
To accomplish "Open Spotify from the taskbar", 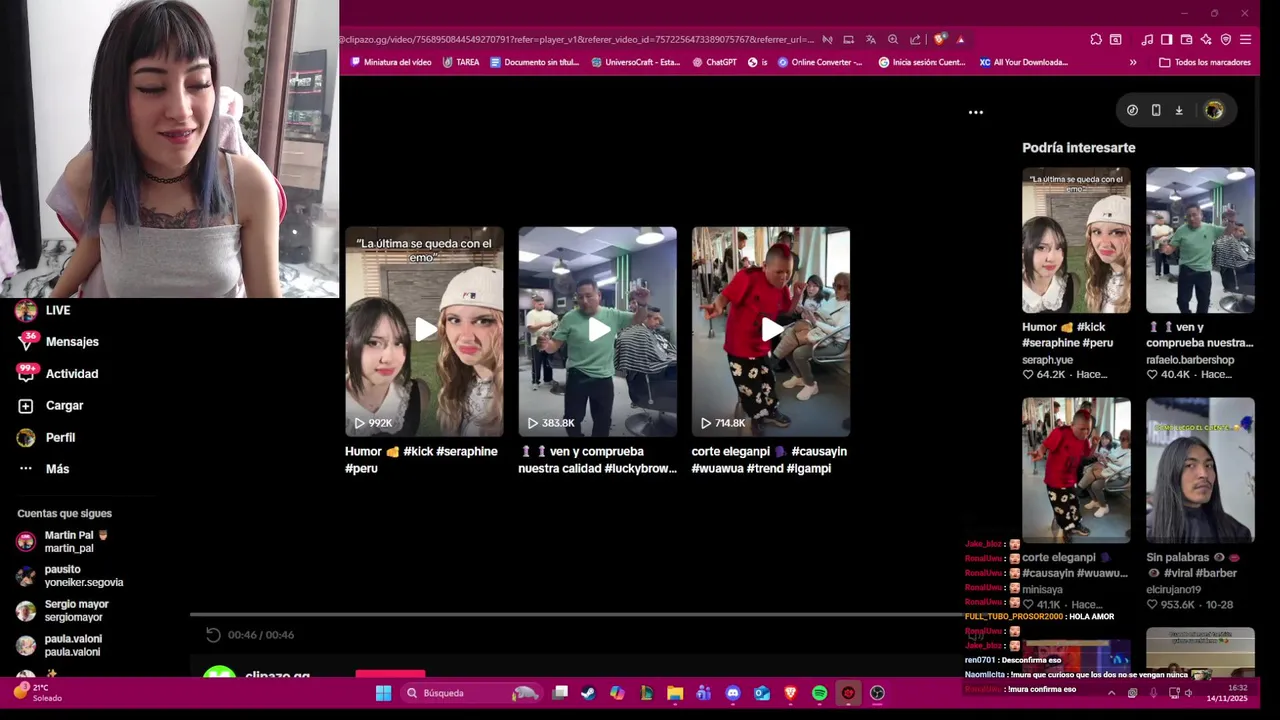I will click(x=820, y=693).
